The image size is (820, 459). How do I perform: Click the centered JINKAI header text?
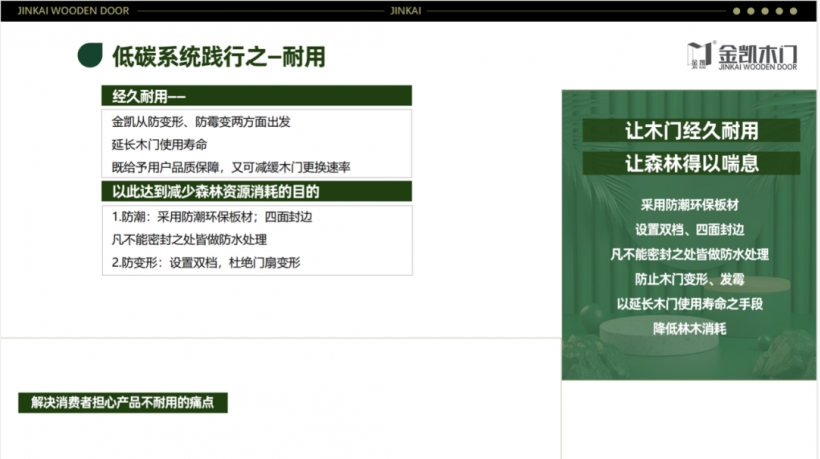[x=409, y=11]
